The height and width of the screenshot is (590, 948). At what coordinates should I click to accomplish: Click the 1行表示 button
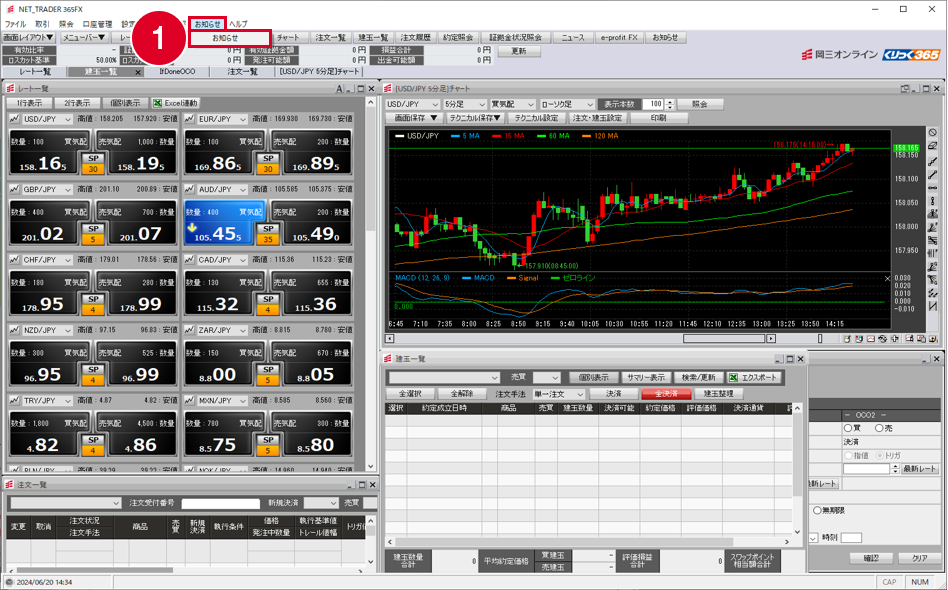pyautogui.click(x=30, y=103)
